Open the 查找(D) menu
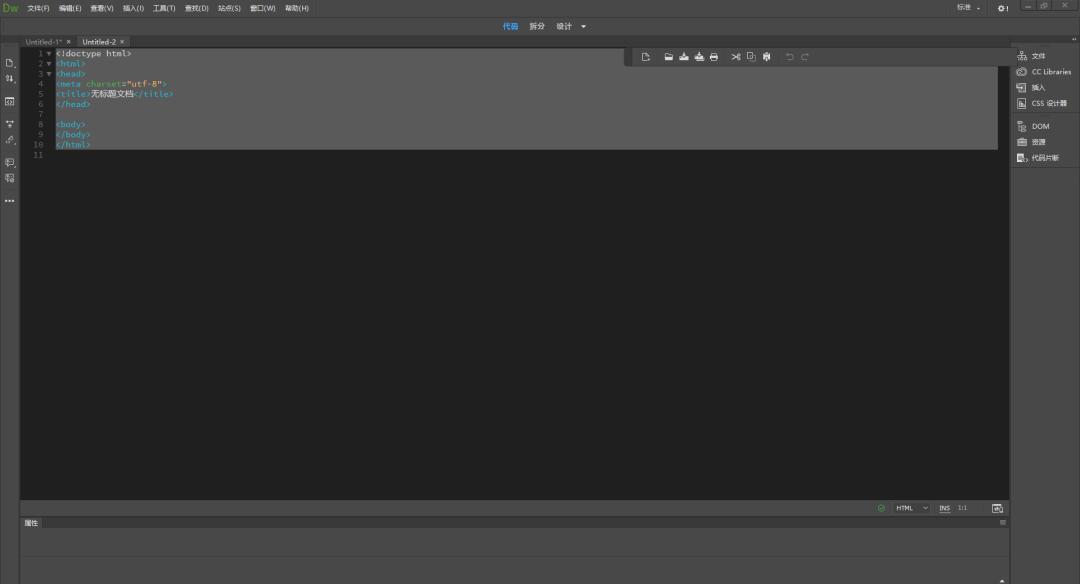Screen dimensions: 1080x584 [196, 8]
